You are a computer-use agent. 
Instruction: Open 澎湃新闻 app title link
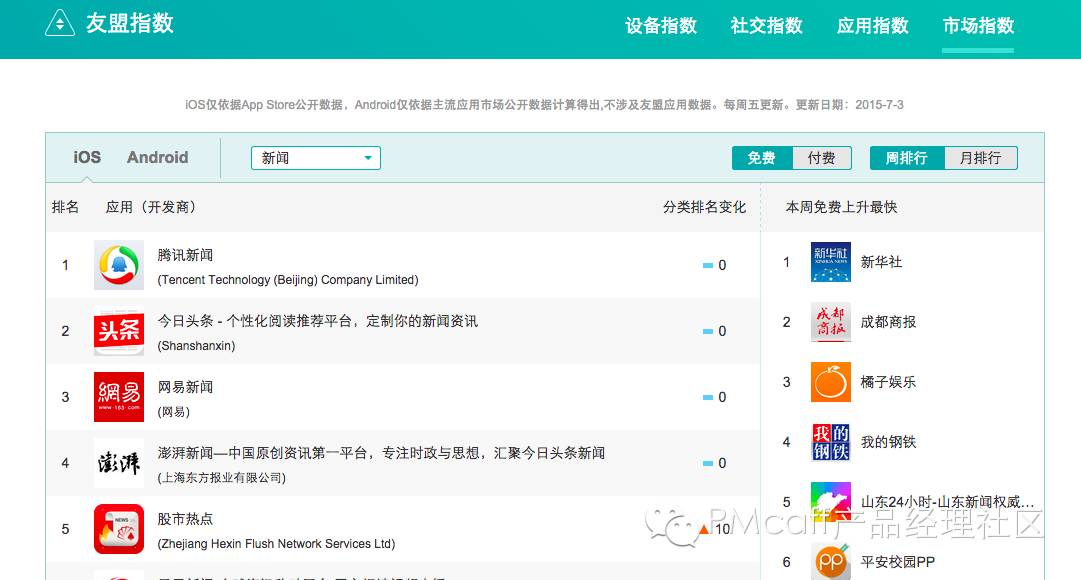[381, 453]
